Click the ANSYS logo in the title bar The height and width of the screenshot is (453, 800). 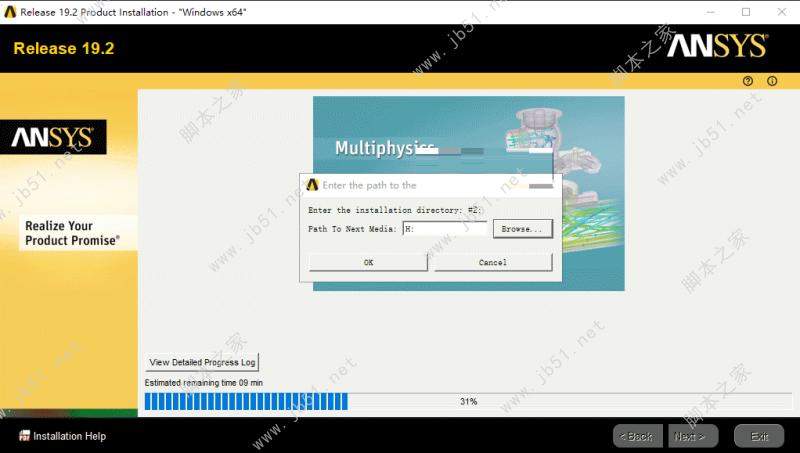tap(10, 12)
